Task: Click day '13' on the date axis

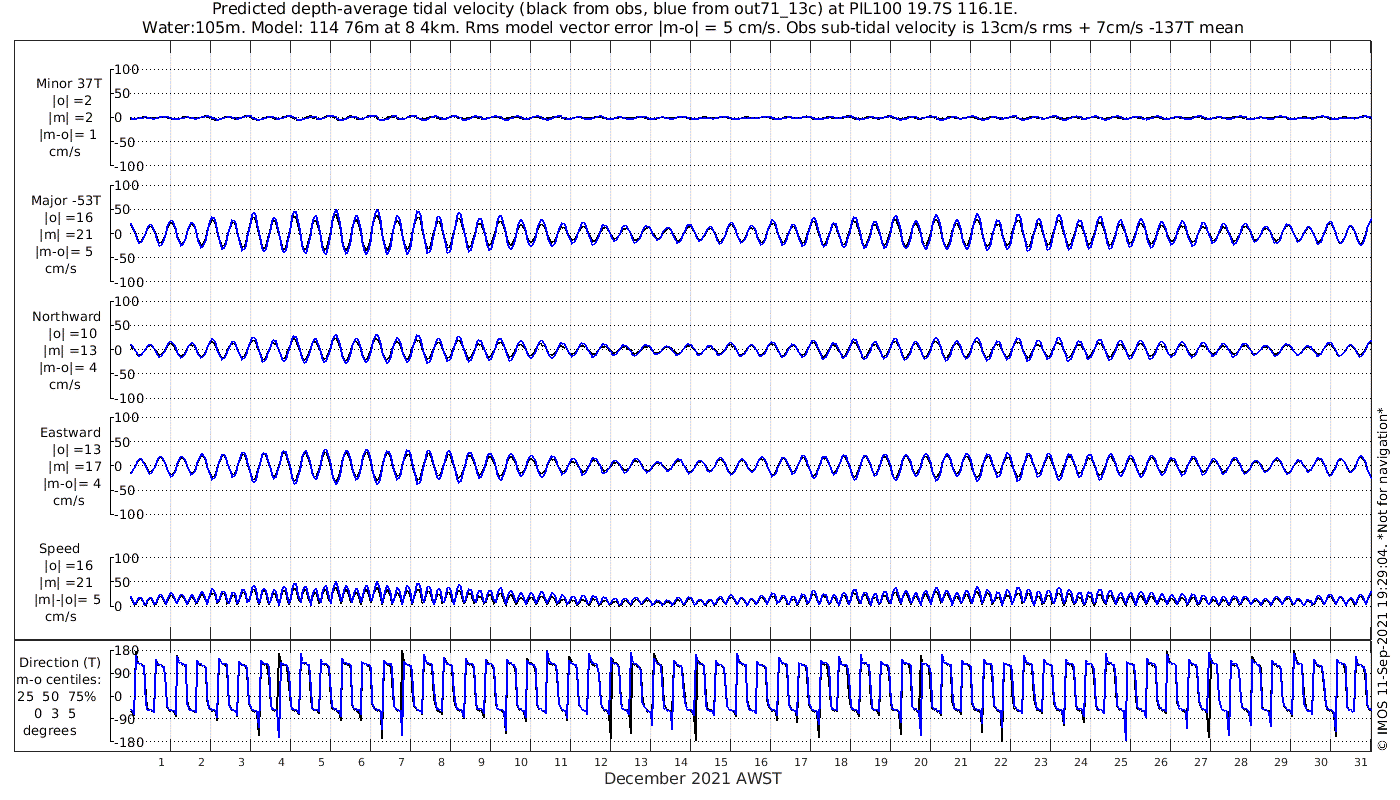Action: (641, 762)
